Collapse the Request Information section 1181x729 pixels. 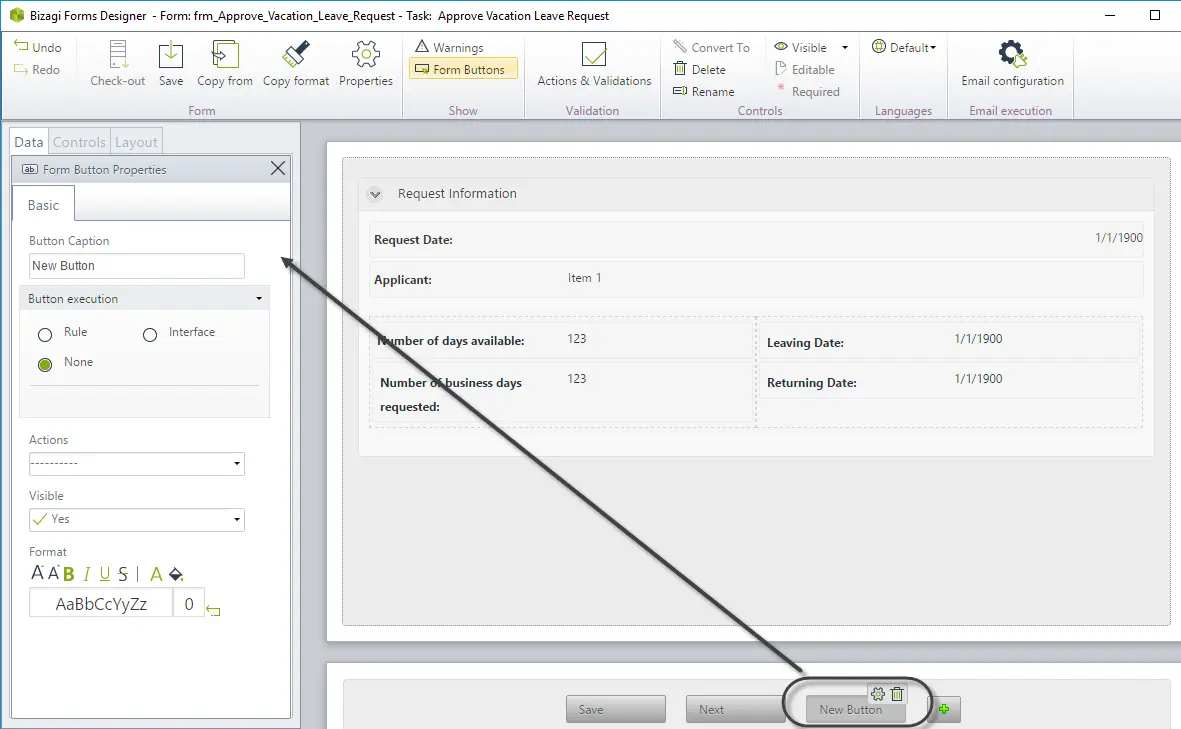tap(374, 194)
